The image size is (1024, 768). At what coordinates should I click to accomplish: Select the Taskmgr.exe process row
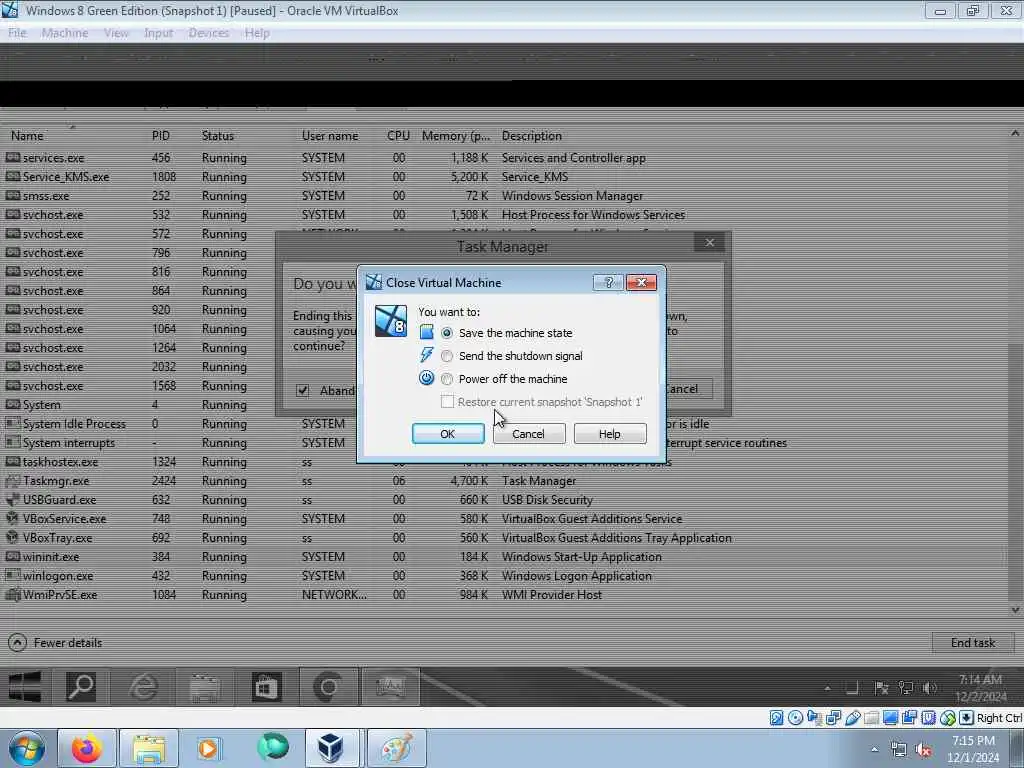coord(503,481)
